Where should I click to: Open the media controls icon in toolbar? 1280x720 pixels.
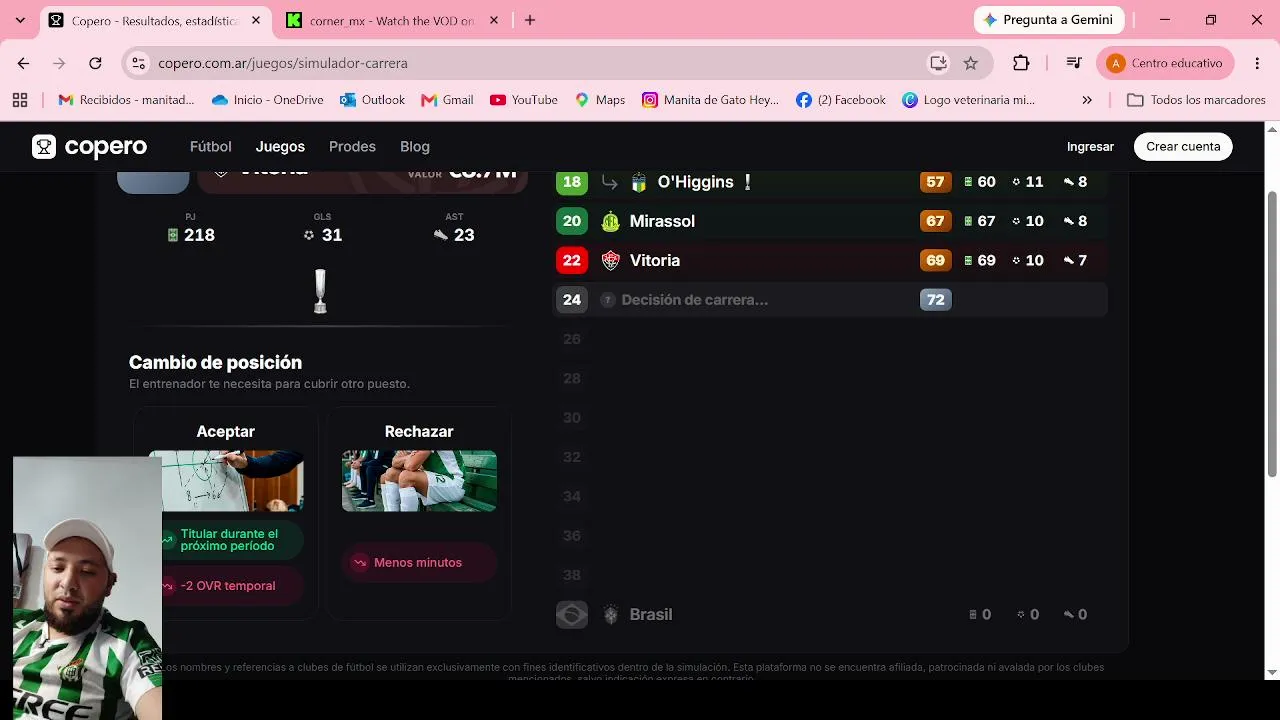(1074, 63)
